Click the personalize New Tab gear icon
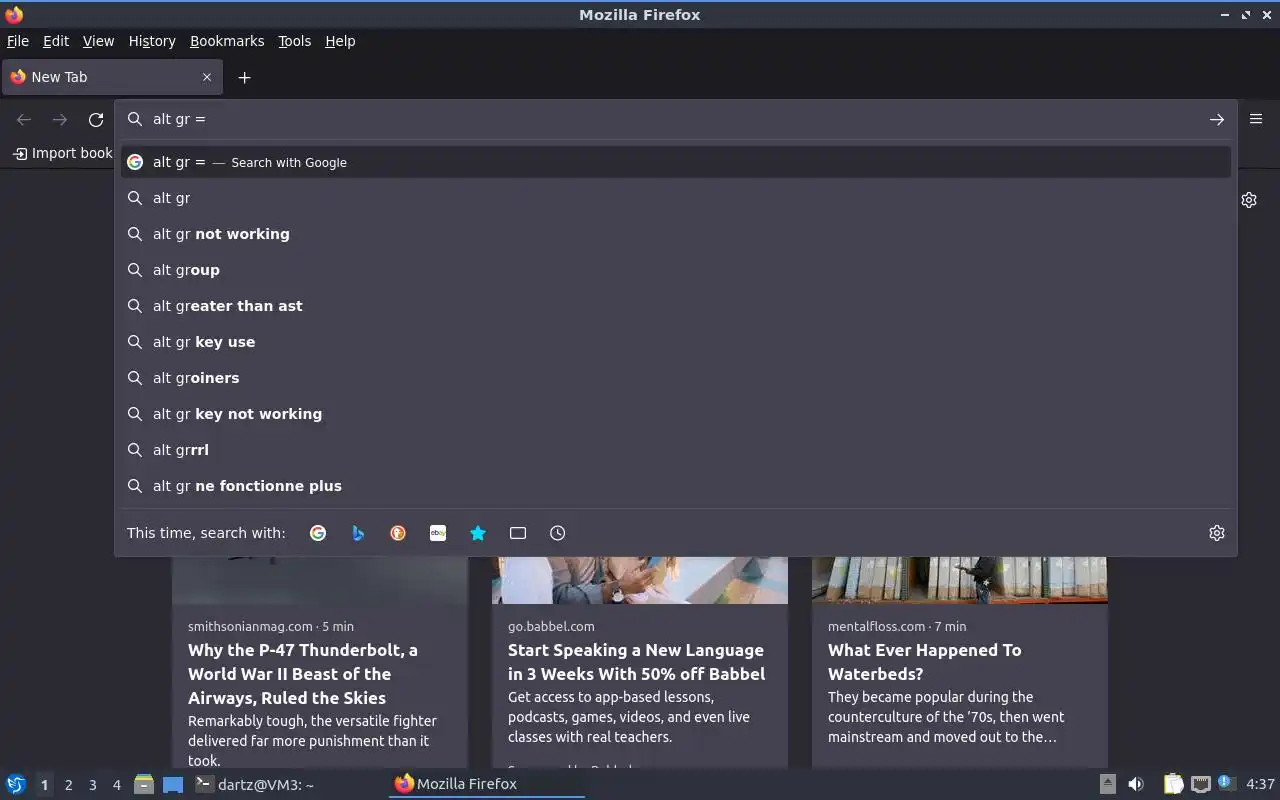The image size is (1280, 800). [x=1249, y=200]
